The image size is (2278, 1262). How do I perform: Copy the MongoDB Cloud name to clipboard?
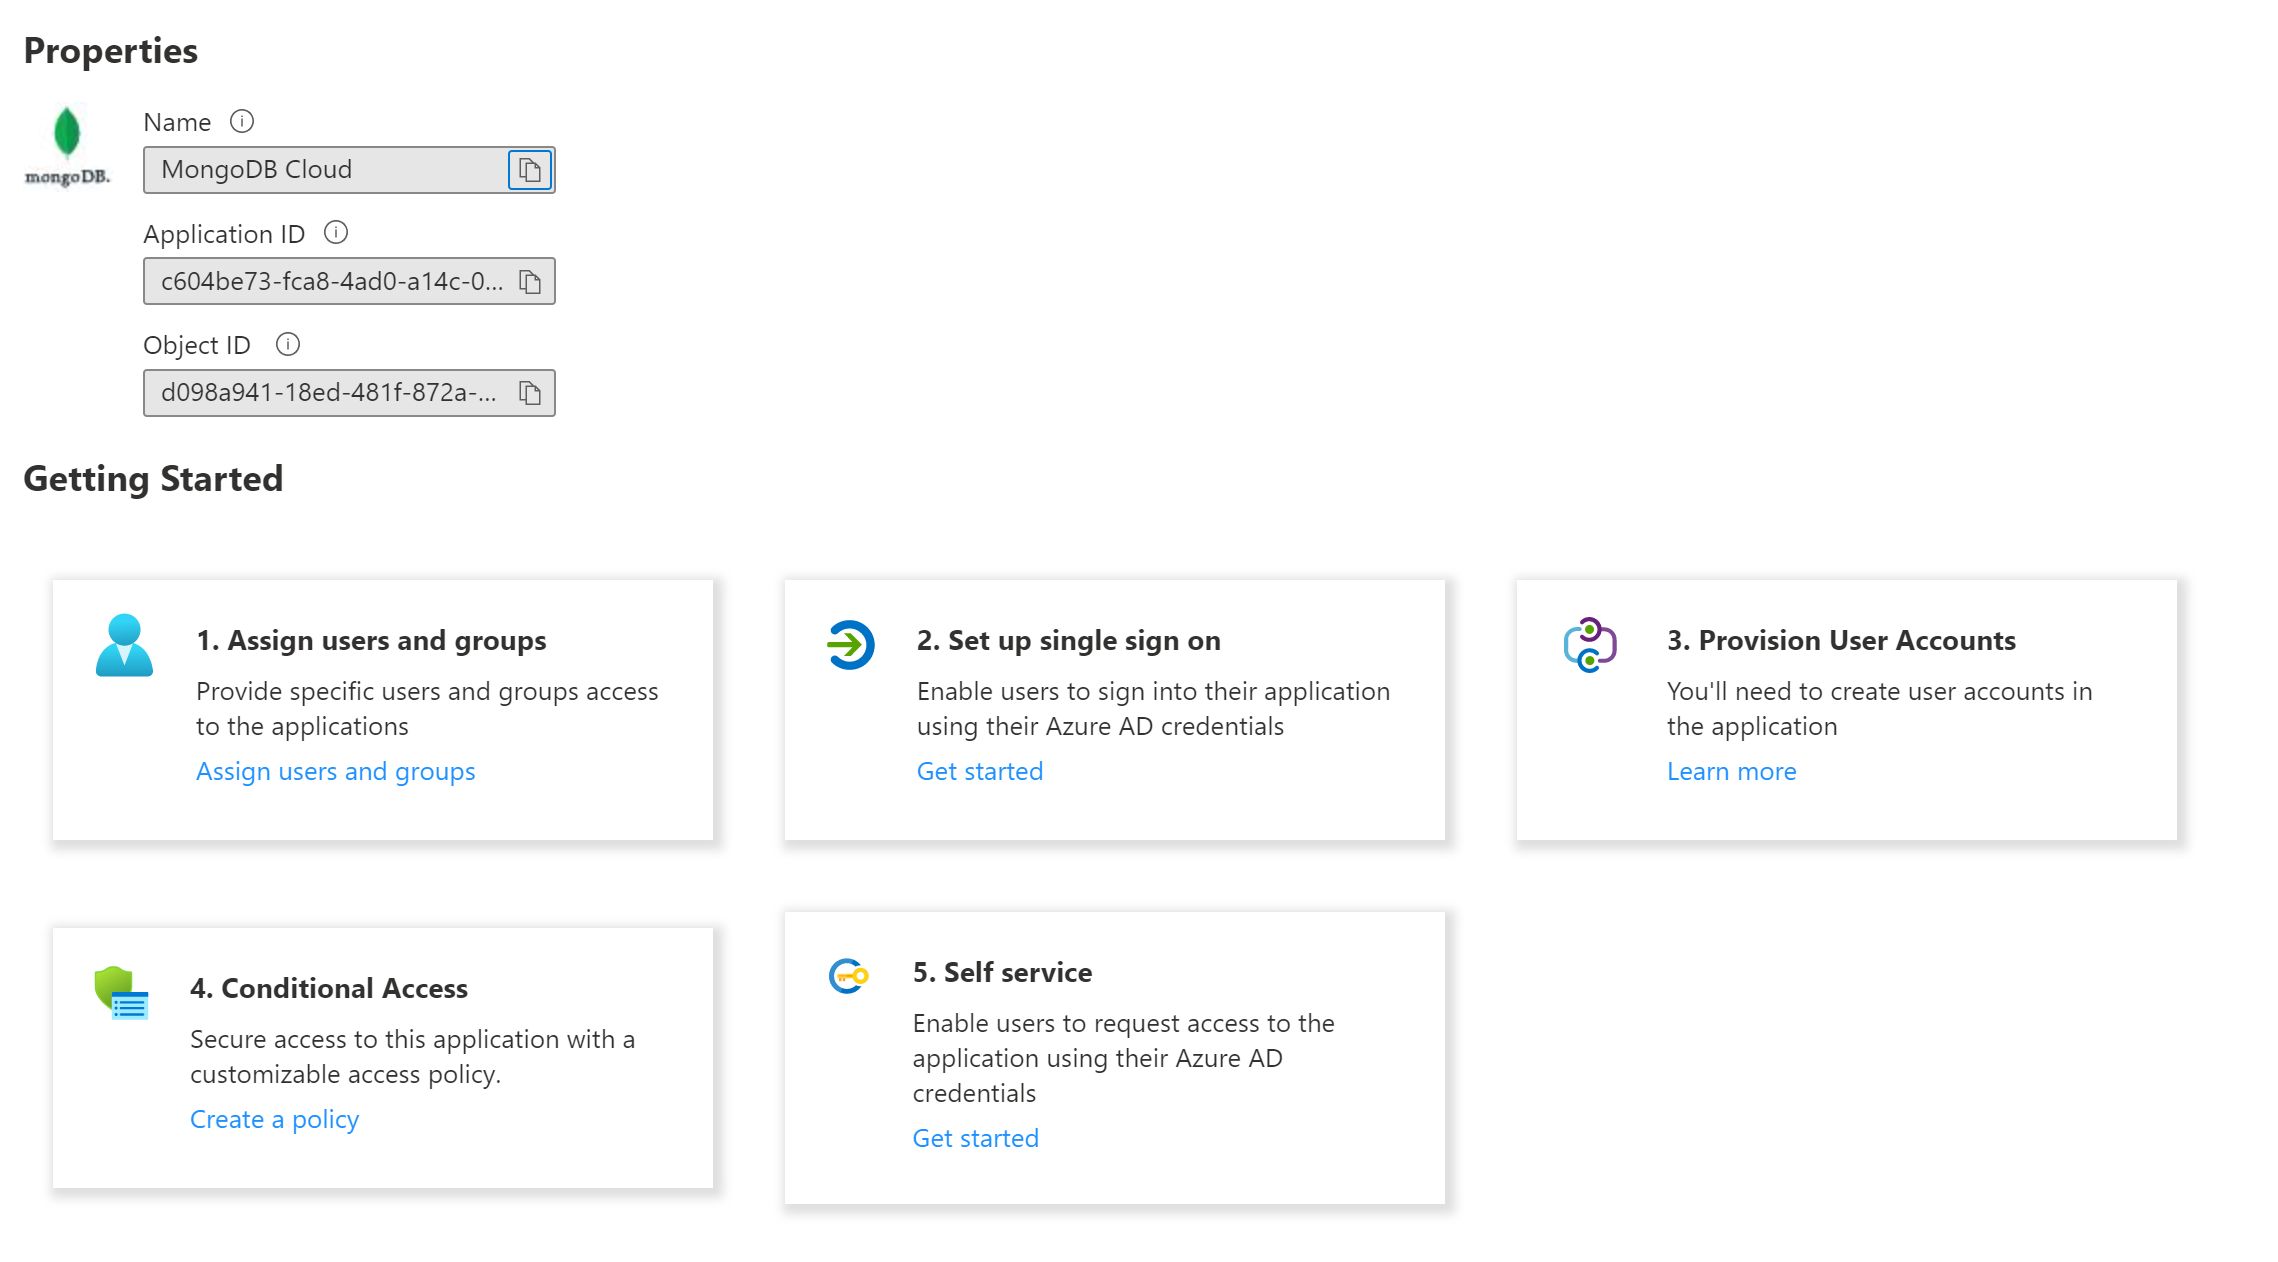530,170
